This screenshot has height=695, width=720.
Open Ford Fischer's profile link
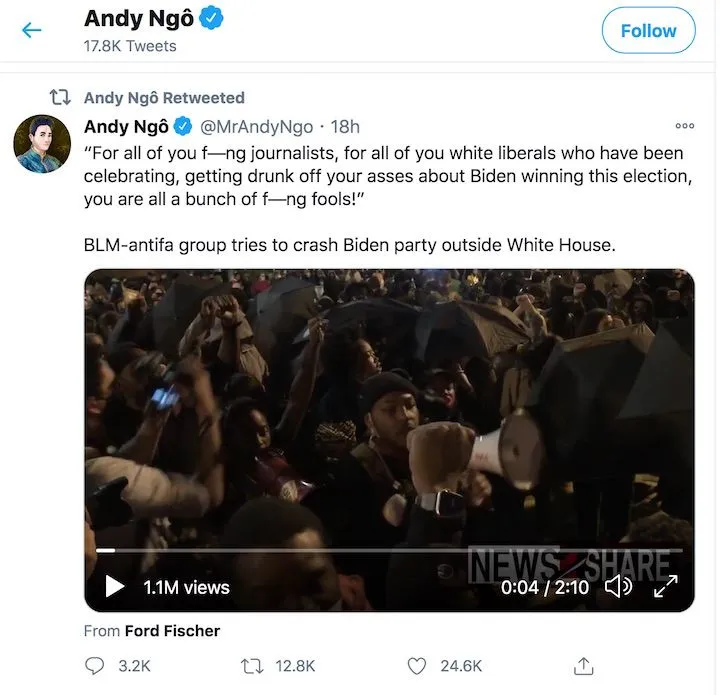coord(172,631)
